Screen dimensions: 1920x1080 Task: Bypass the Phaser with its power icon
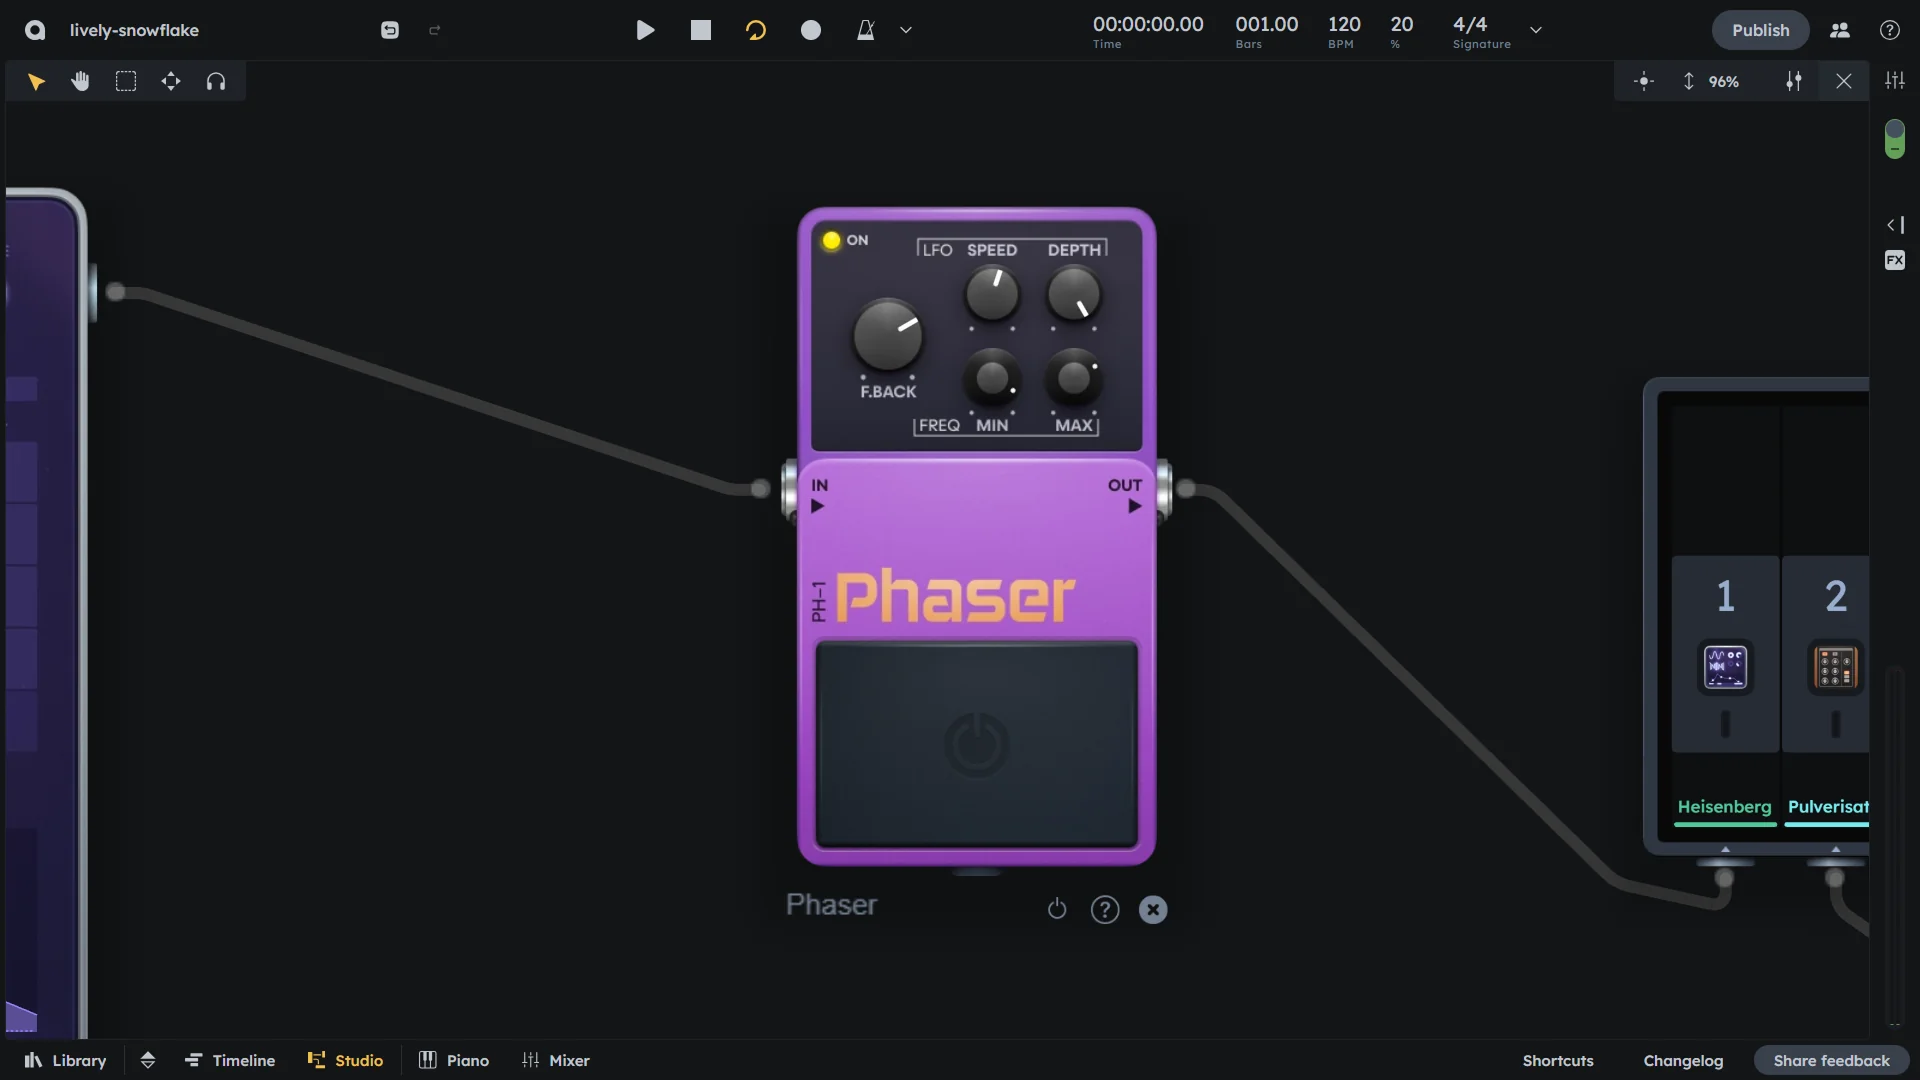tap(1057, 909)
